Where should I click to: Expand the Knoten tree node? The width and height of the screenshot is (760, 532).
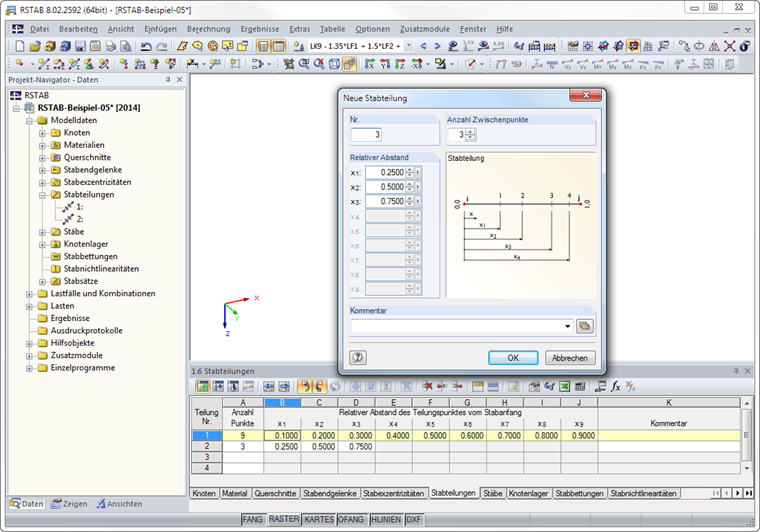[43, 133]
